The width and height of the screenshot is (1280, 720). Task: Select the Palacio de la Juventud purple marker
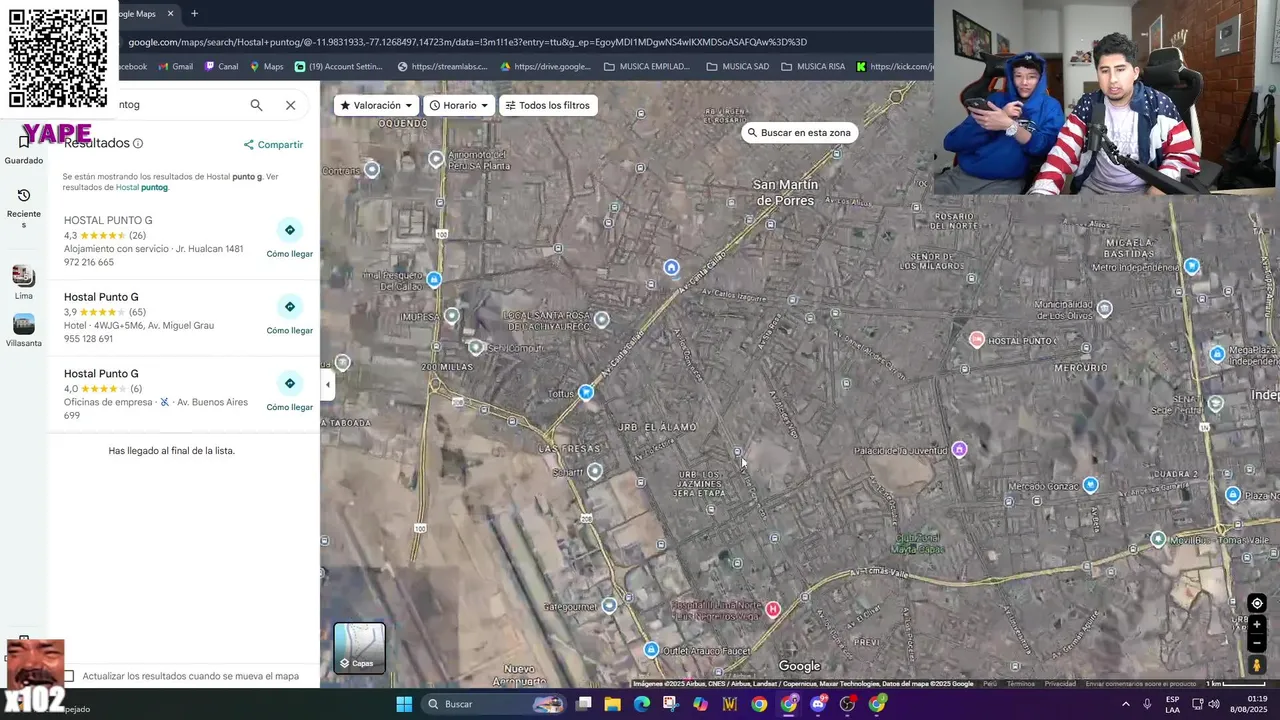pyautogui.click(x=960, y=449)
